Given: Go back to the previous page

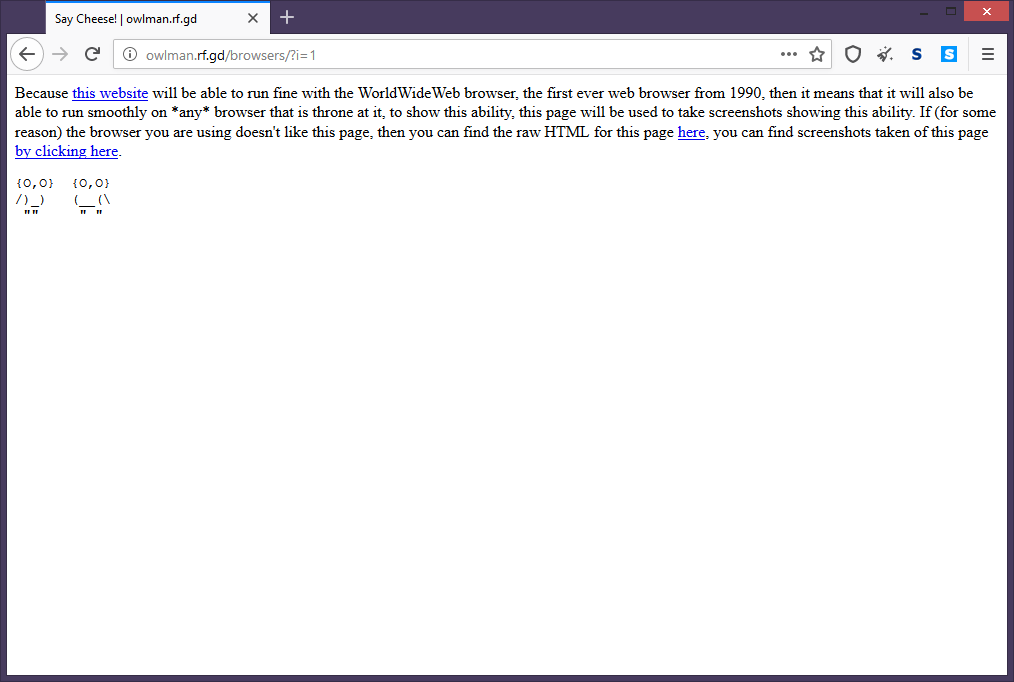Looking at the screenshot, I should point(27,54).
